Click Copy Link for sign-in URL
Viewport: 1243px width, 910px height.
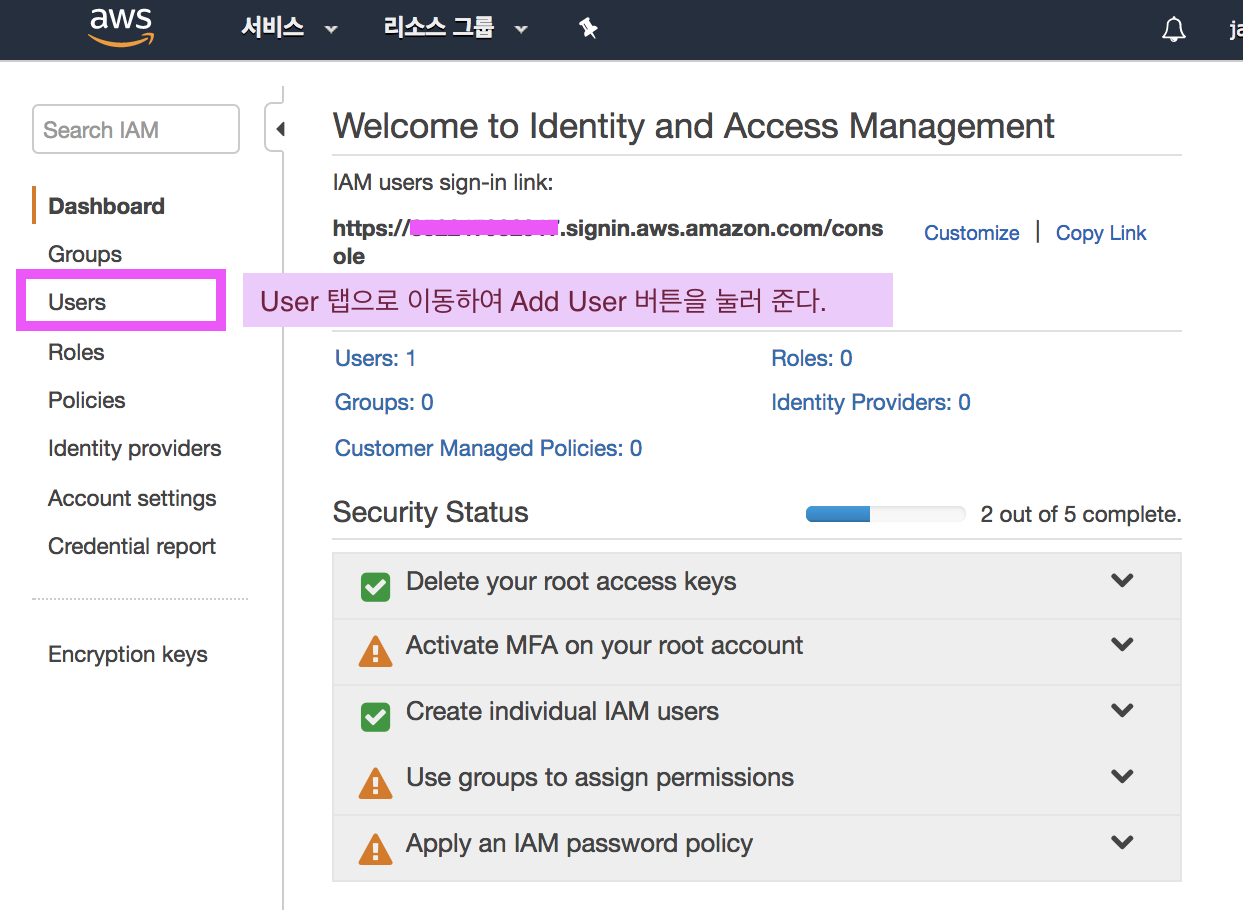pos(1101,233)
